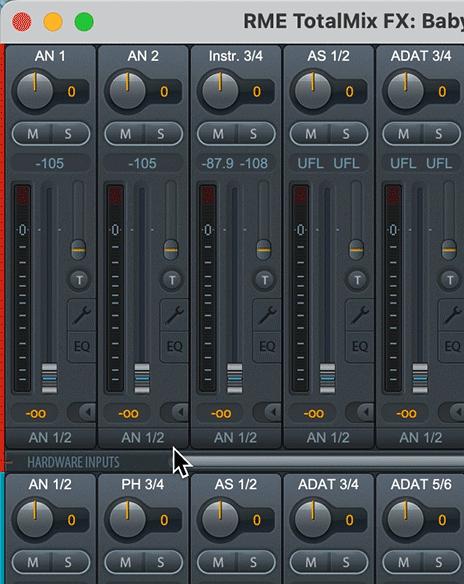Image resolution: width=464 pixels, height=584 pixels.
Task: Expand arrow beside AN 2 fader level
Action: click(x=175, y=412)
